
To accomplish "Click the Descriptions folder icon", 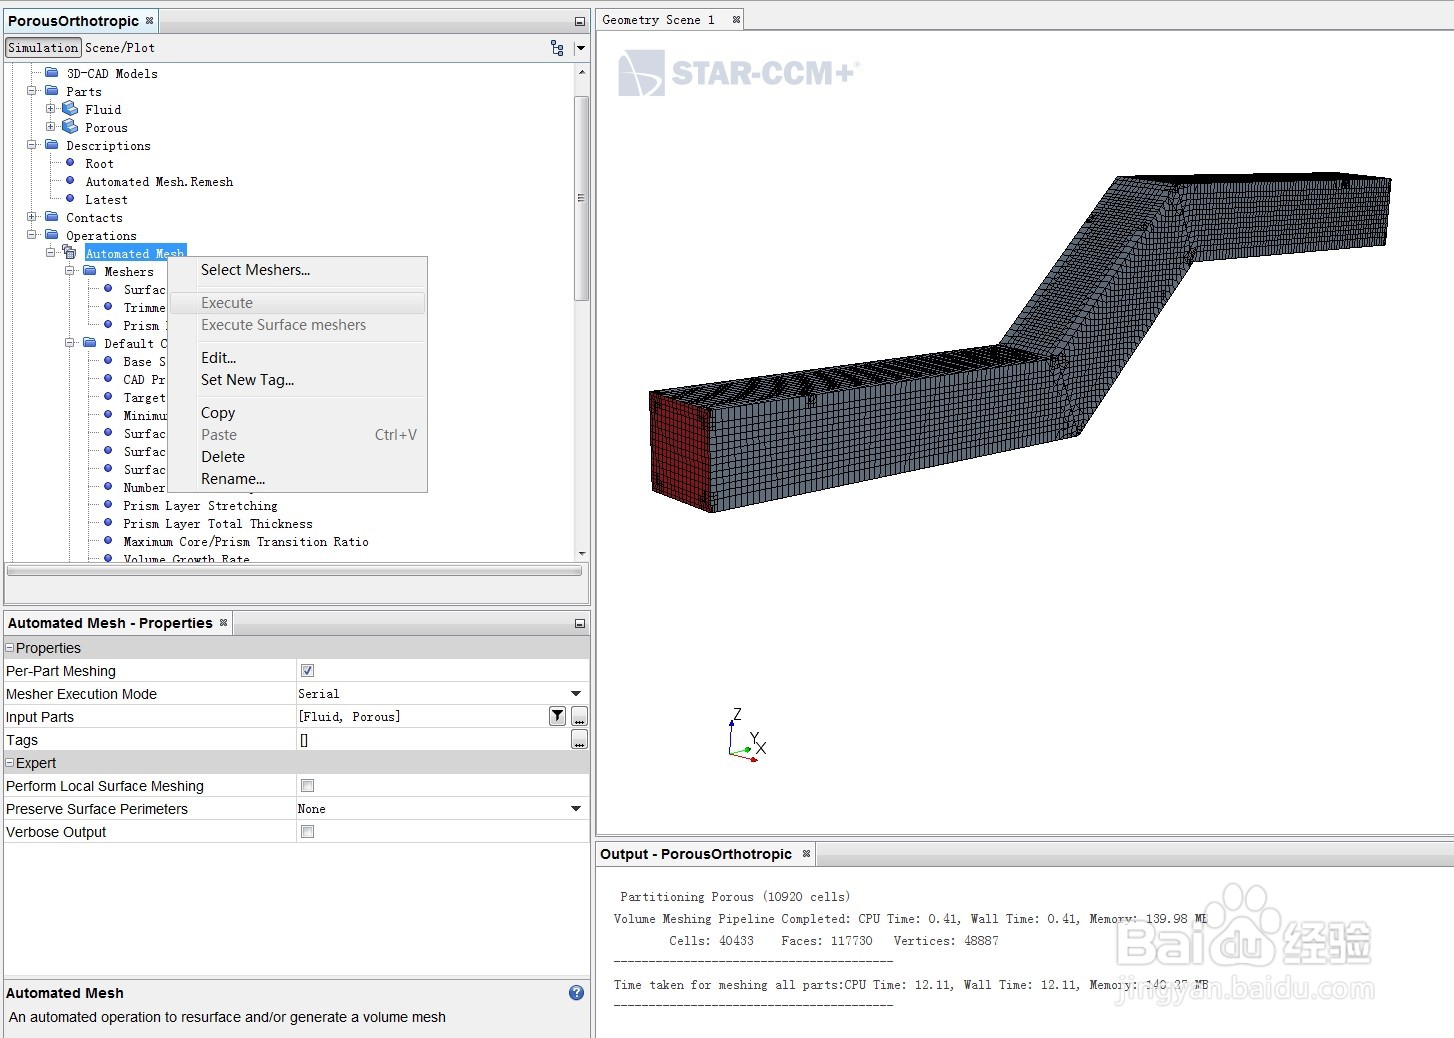I will pos(52,145).
